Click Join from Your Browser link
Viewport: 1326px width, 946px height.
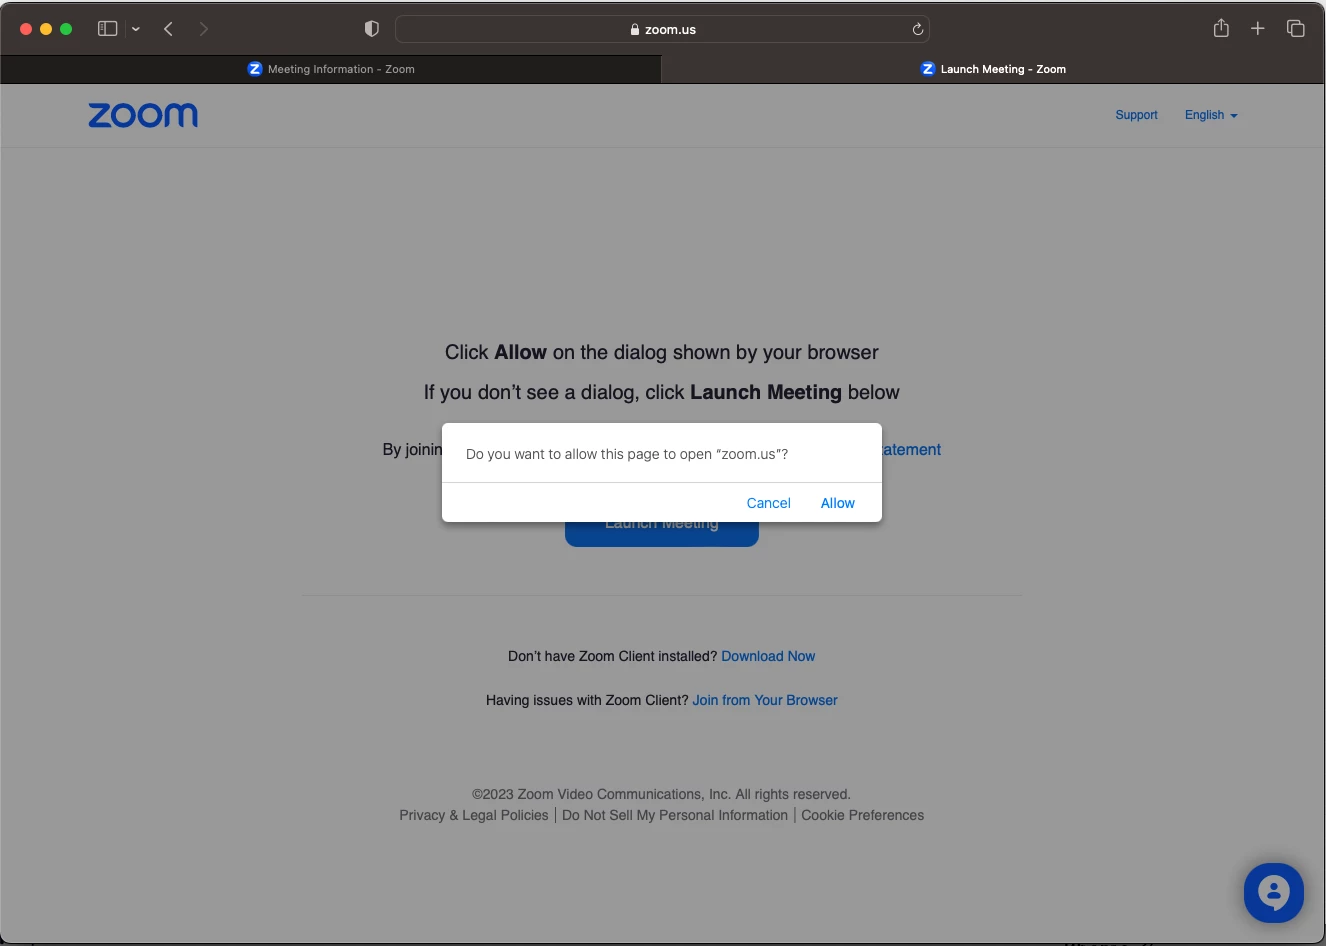click(x=765, y=700)
